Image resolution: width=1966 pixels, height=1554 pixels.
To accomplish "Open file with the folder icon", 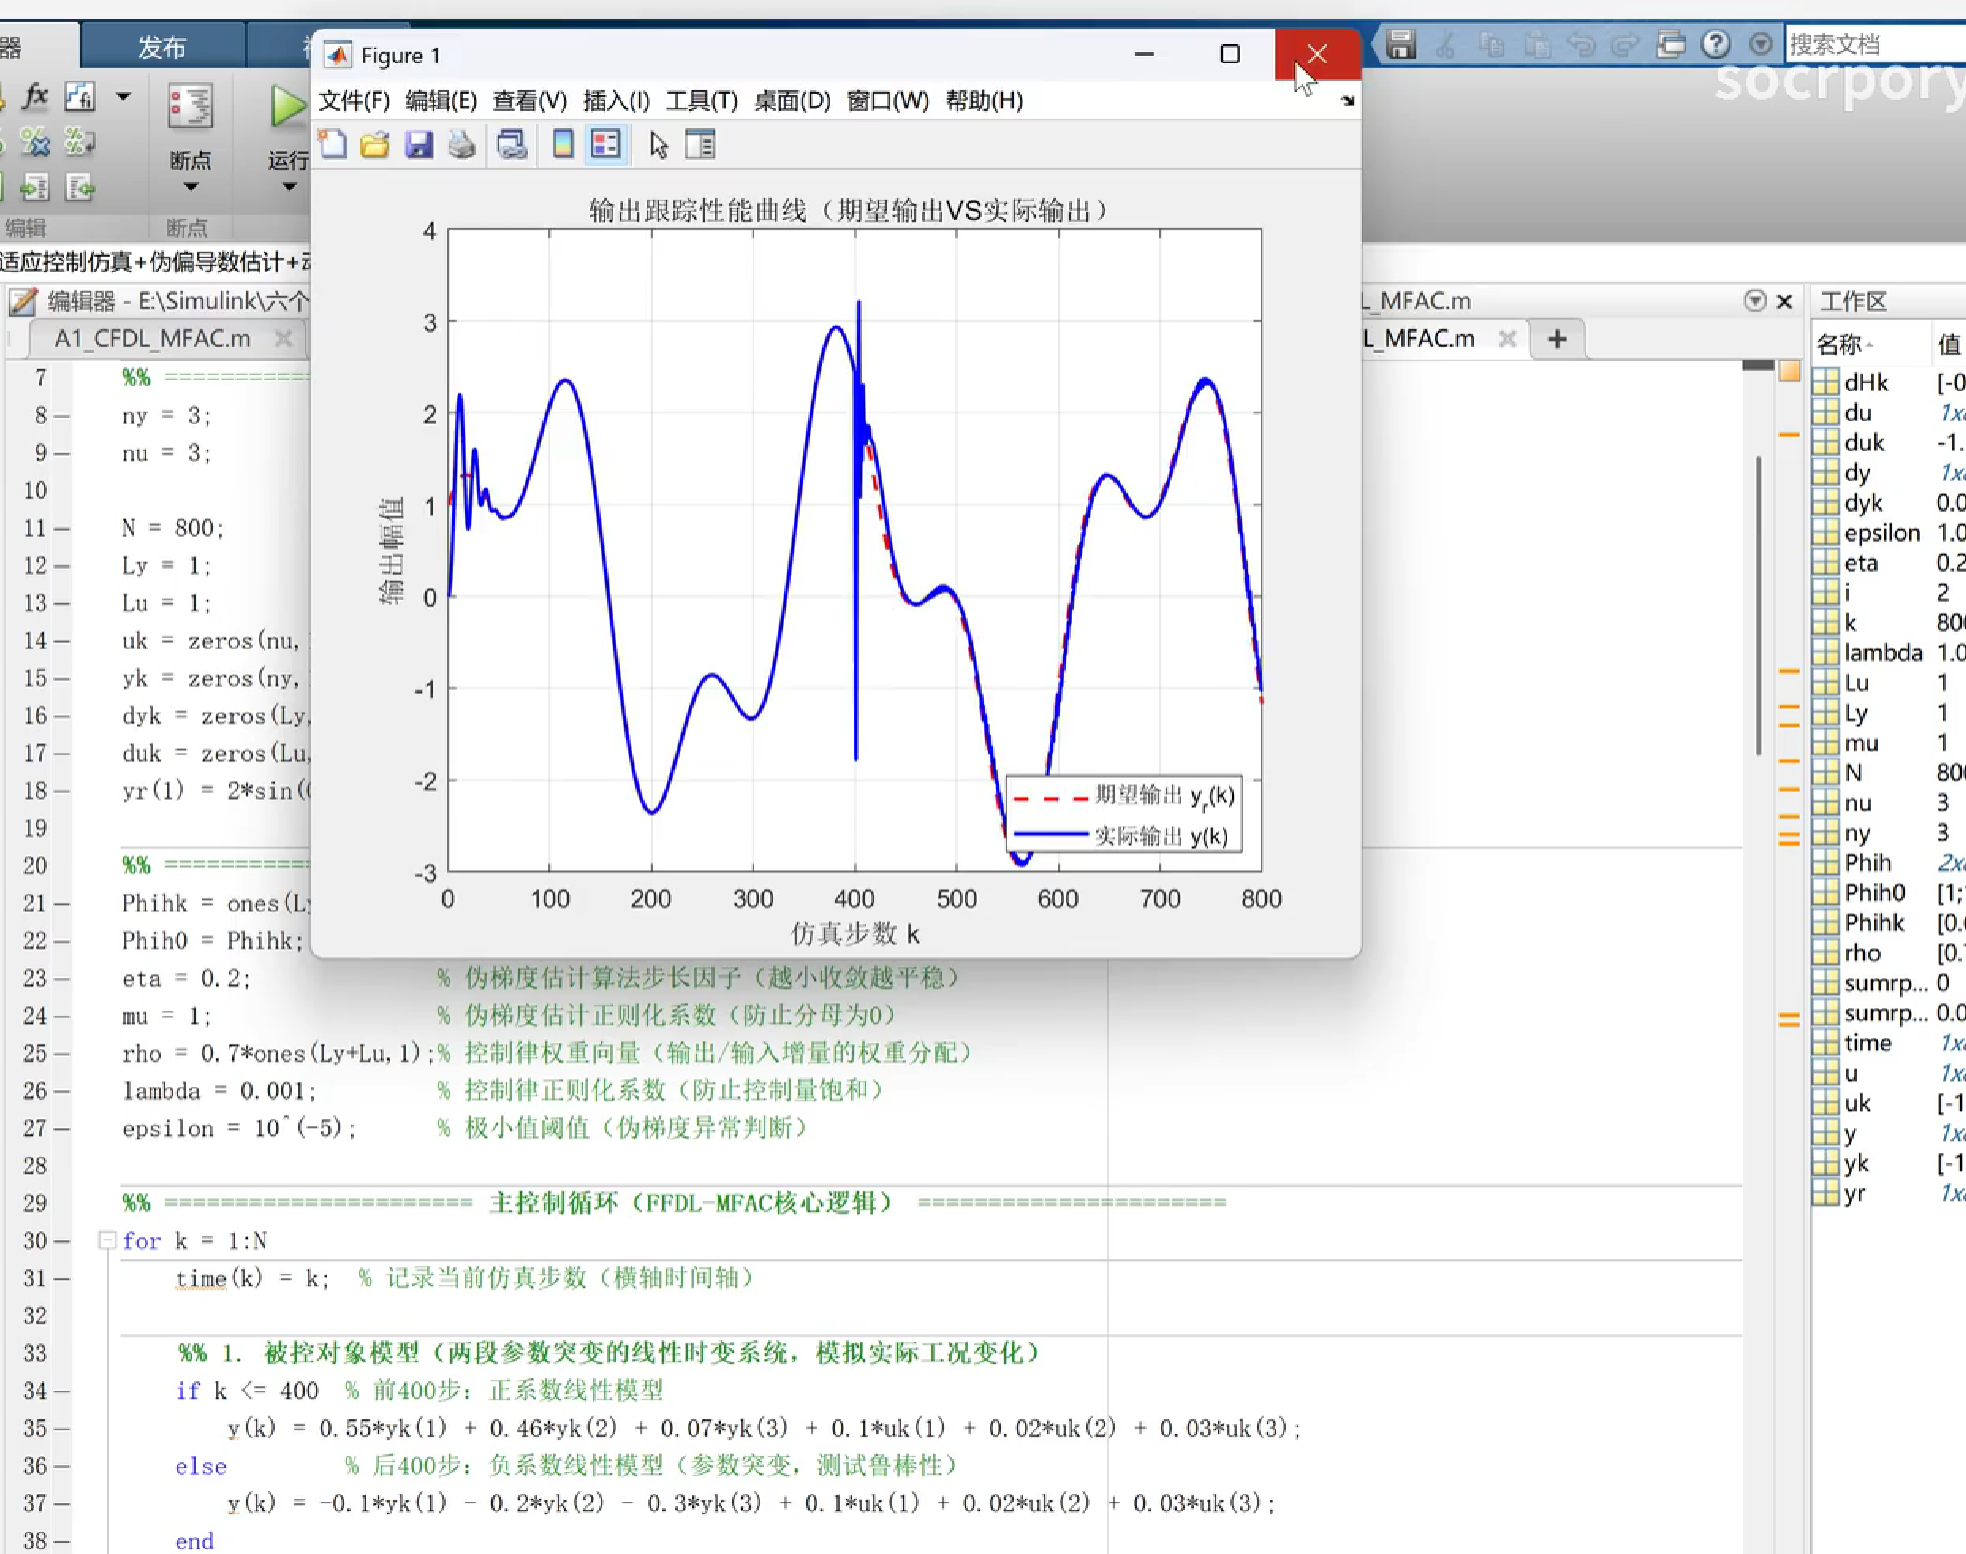I will [375, 145].
